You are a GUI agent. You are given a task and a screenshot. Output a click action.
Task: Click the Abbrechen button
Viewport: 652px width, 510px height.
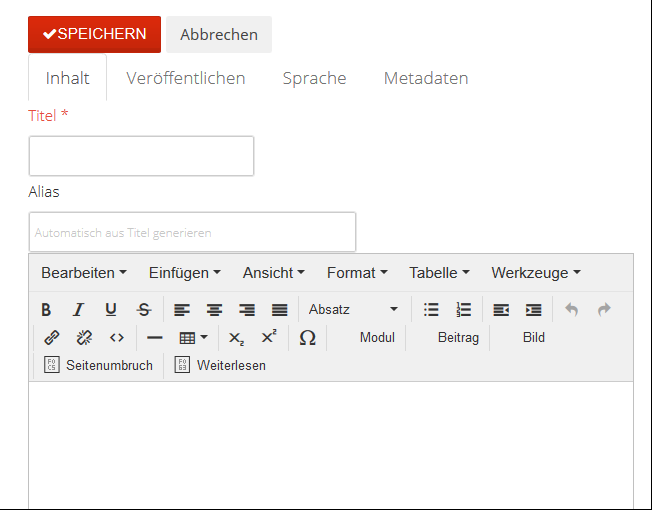pos(219,34)
